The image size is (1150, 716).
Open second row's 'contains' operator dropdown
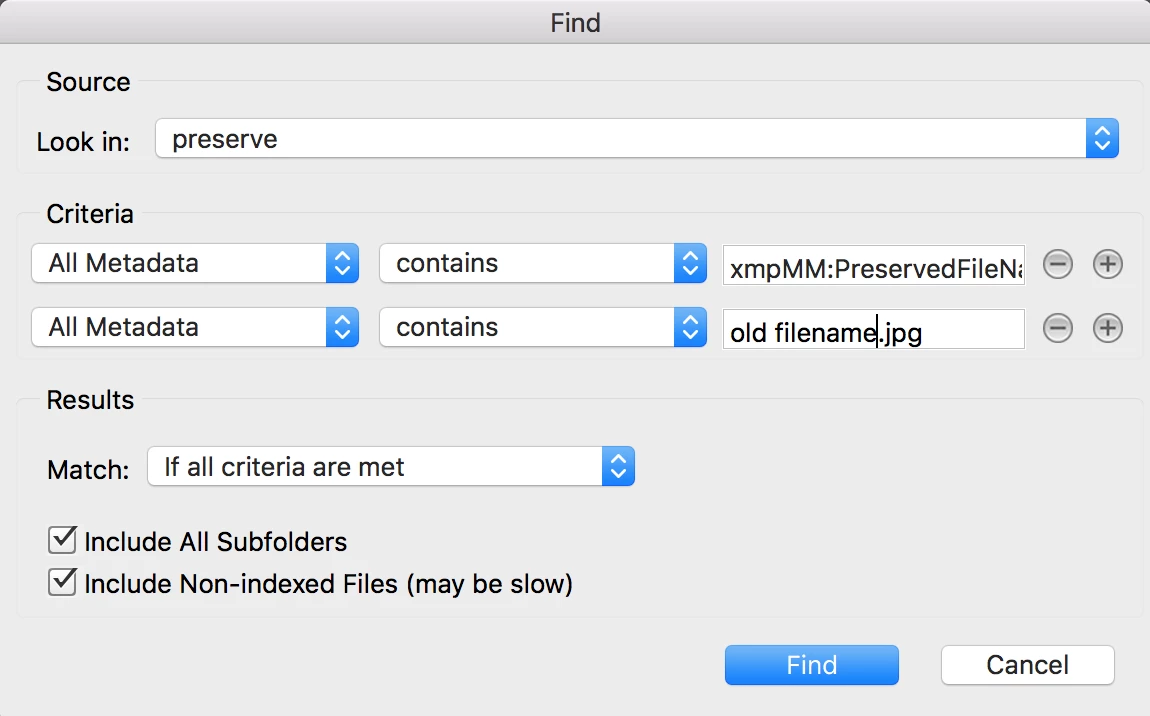[542, 328]
